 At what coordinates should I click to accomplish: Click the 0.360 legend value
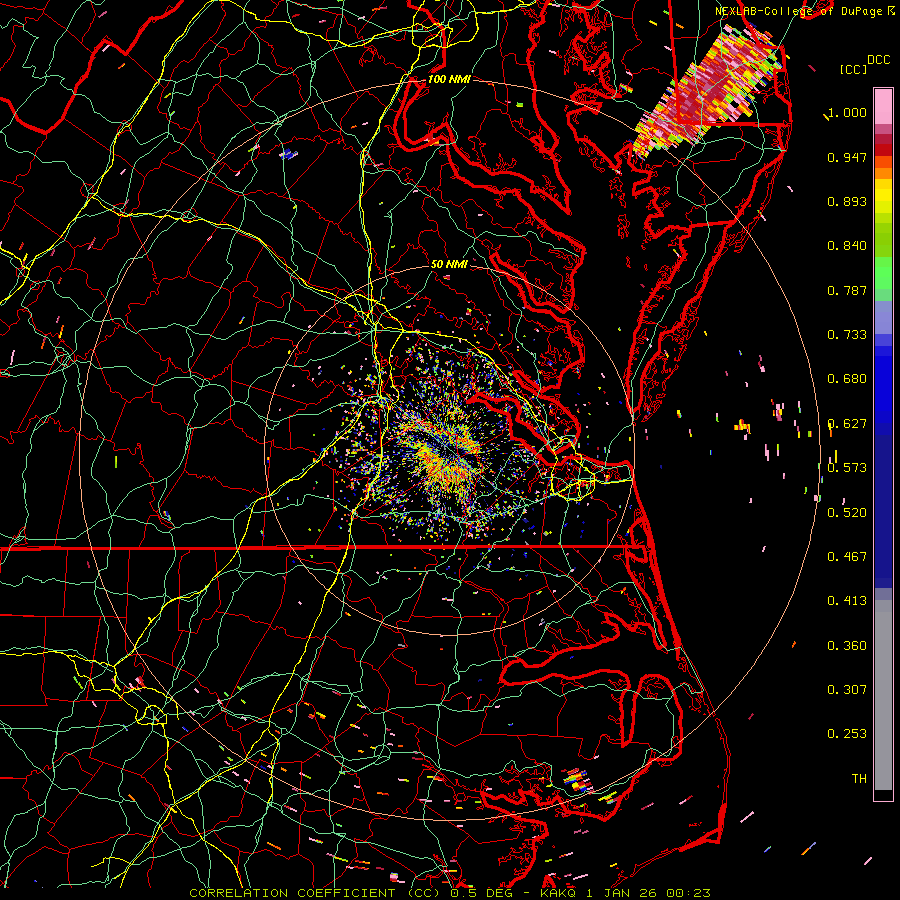click(847, 646)
